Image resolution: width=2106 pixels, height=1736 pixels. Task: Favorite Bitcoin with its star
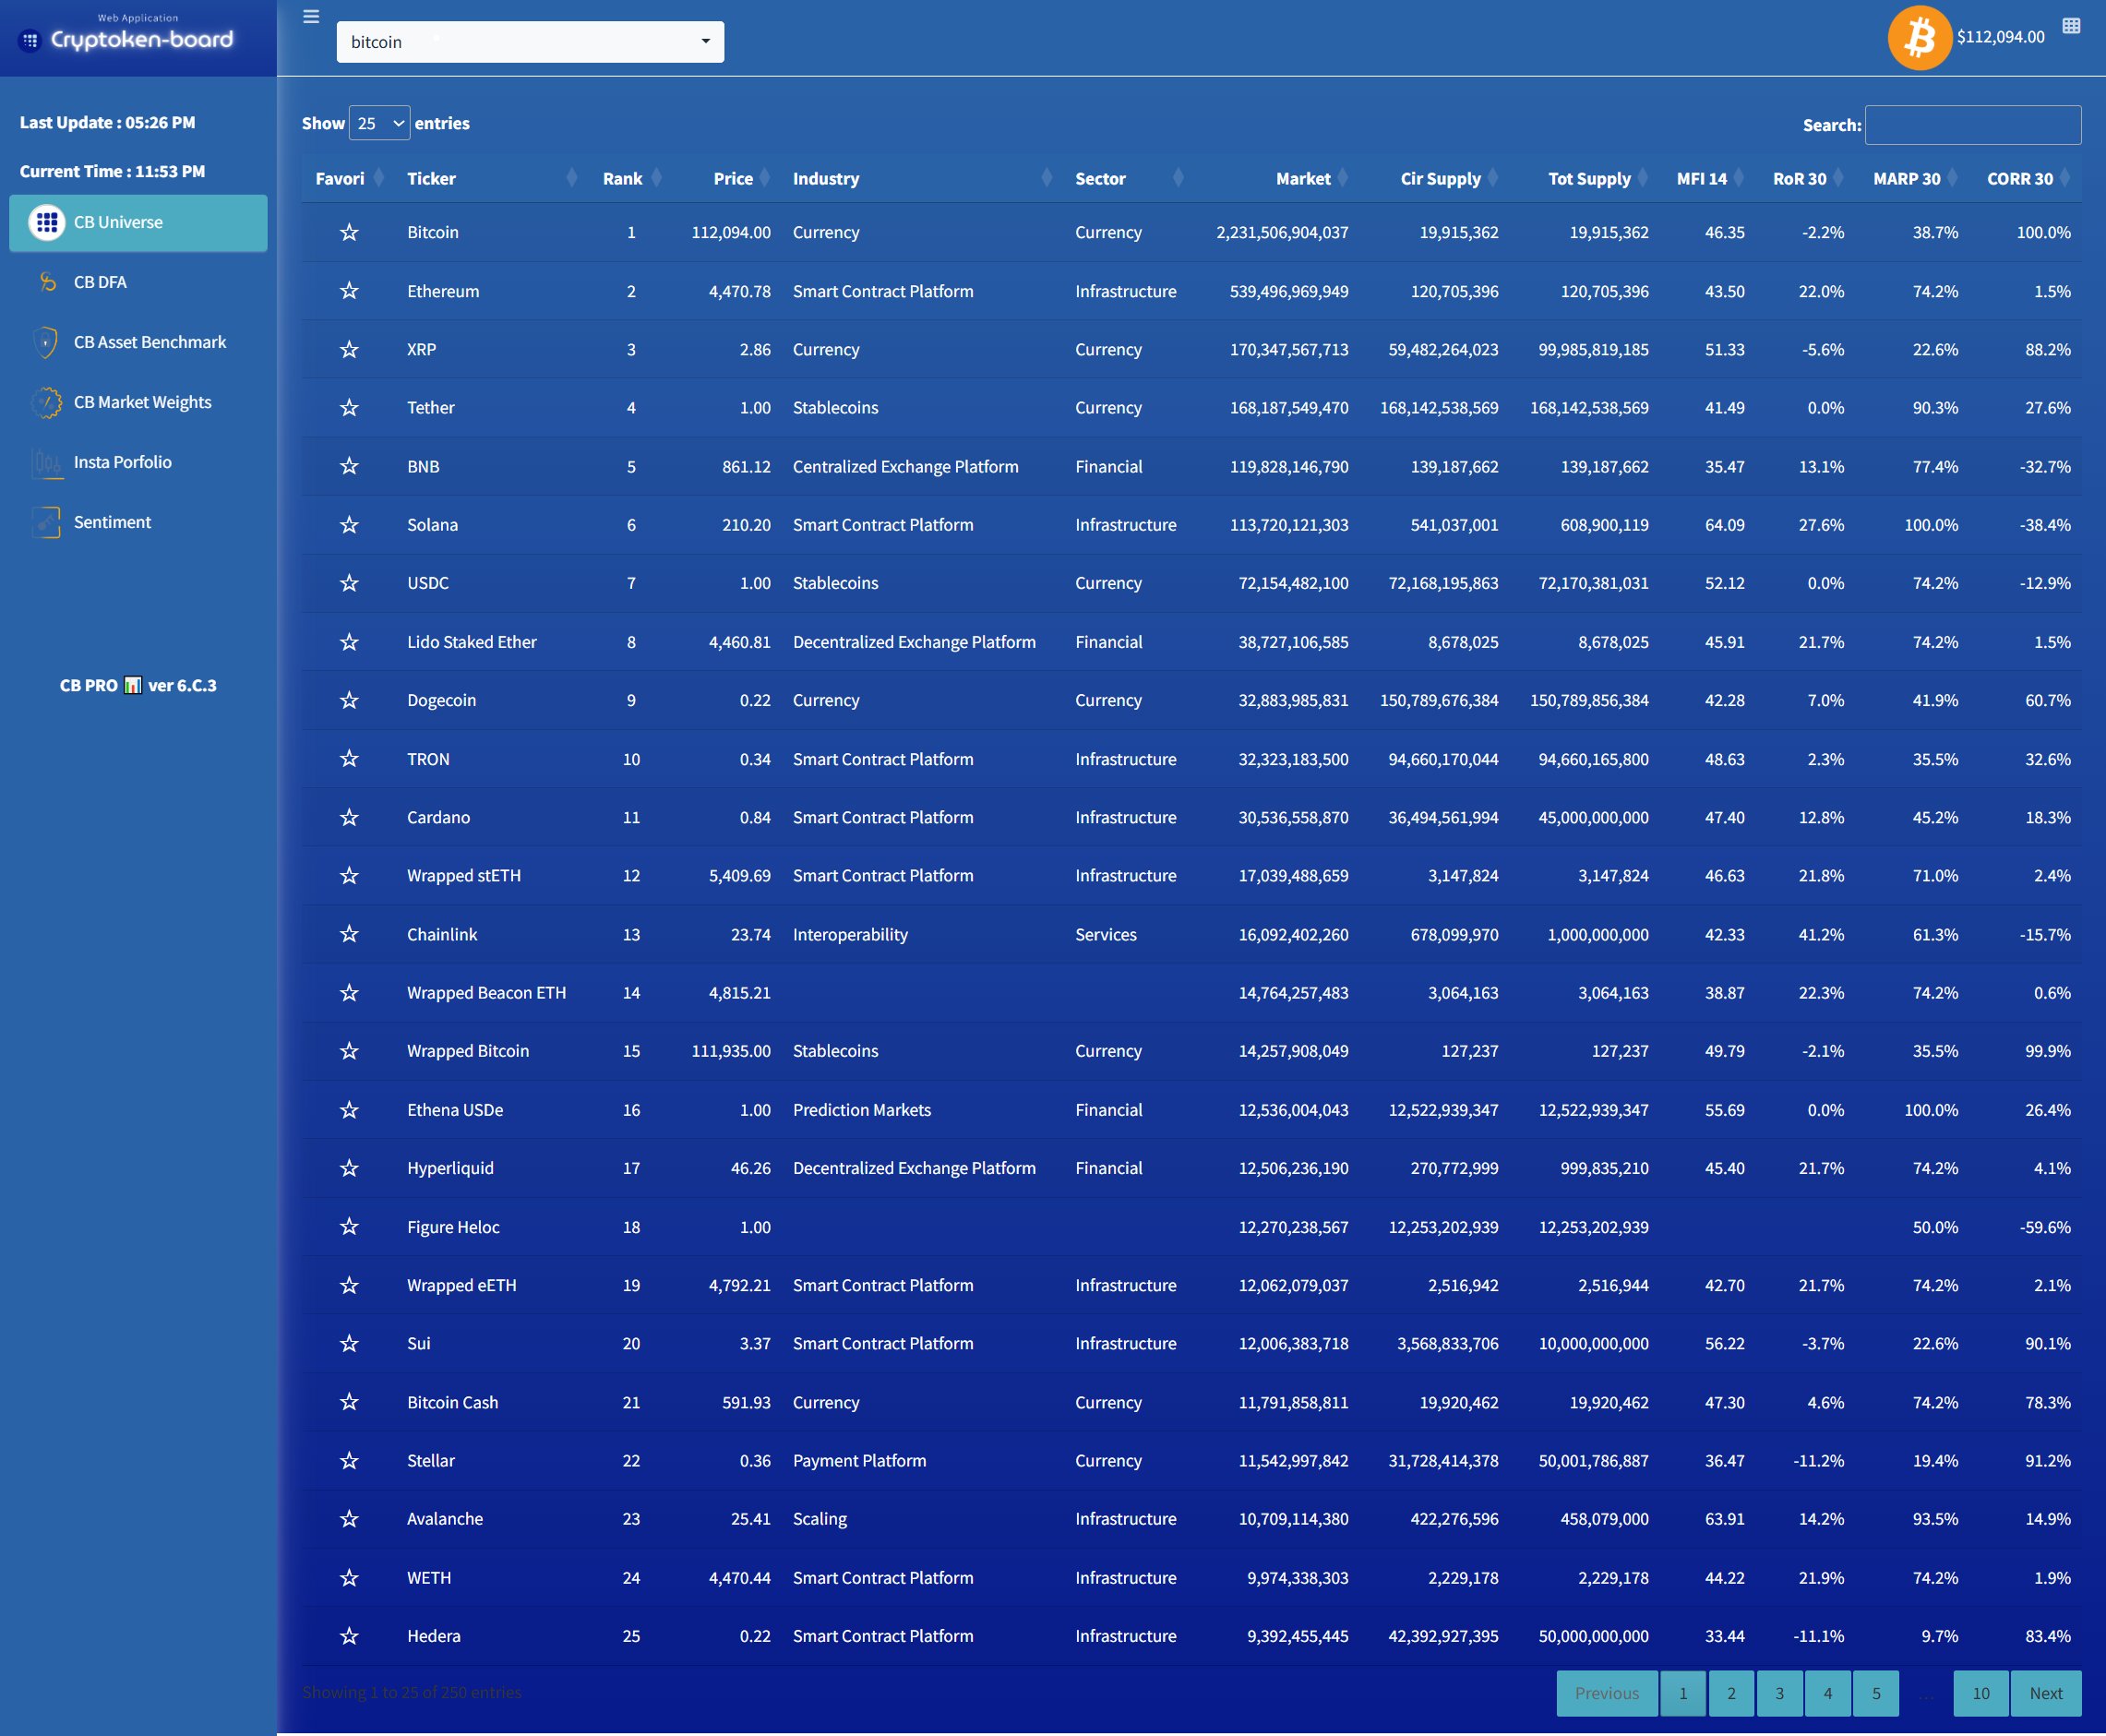pos(348,232)
